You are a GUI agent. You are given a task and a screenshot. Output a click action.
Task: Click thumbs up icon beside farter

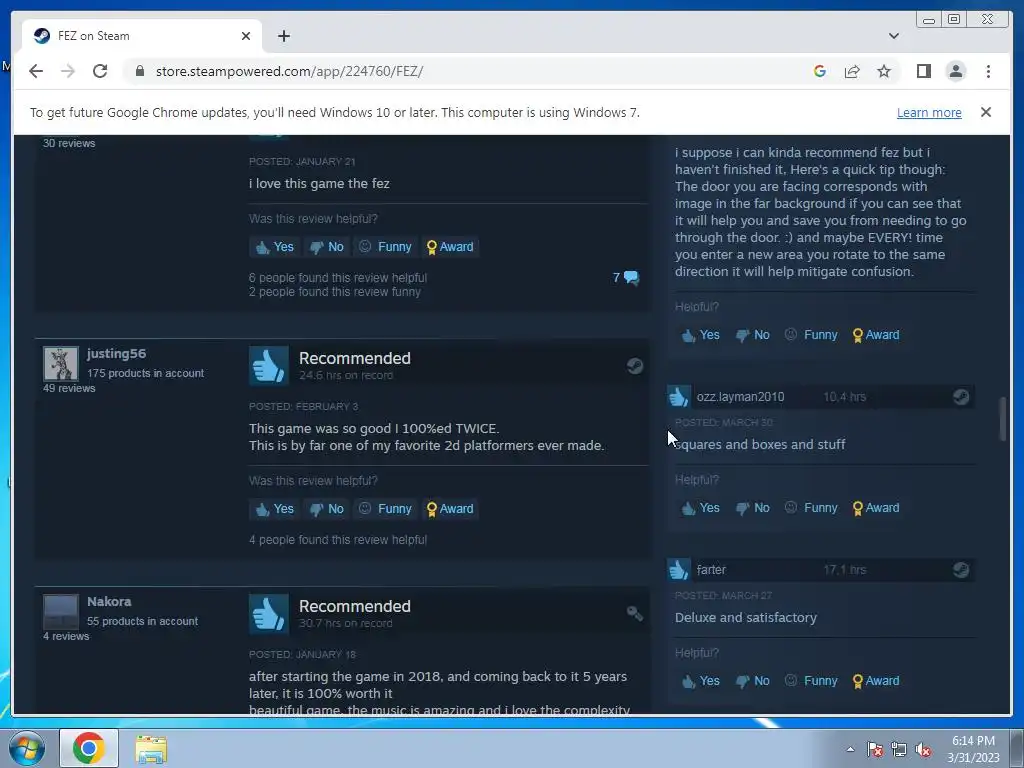(679, 569)
